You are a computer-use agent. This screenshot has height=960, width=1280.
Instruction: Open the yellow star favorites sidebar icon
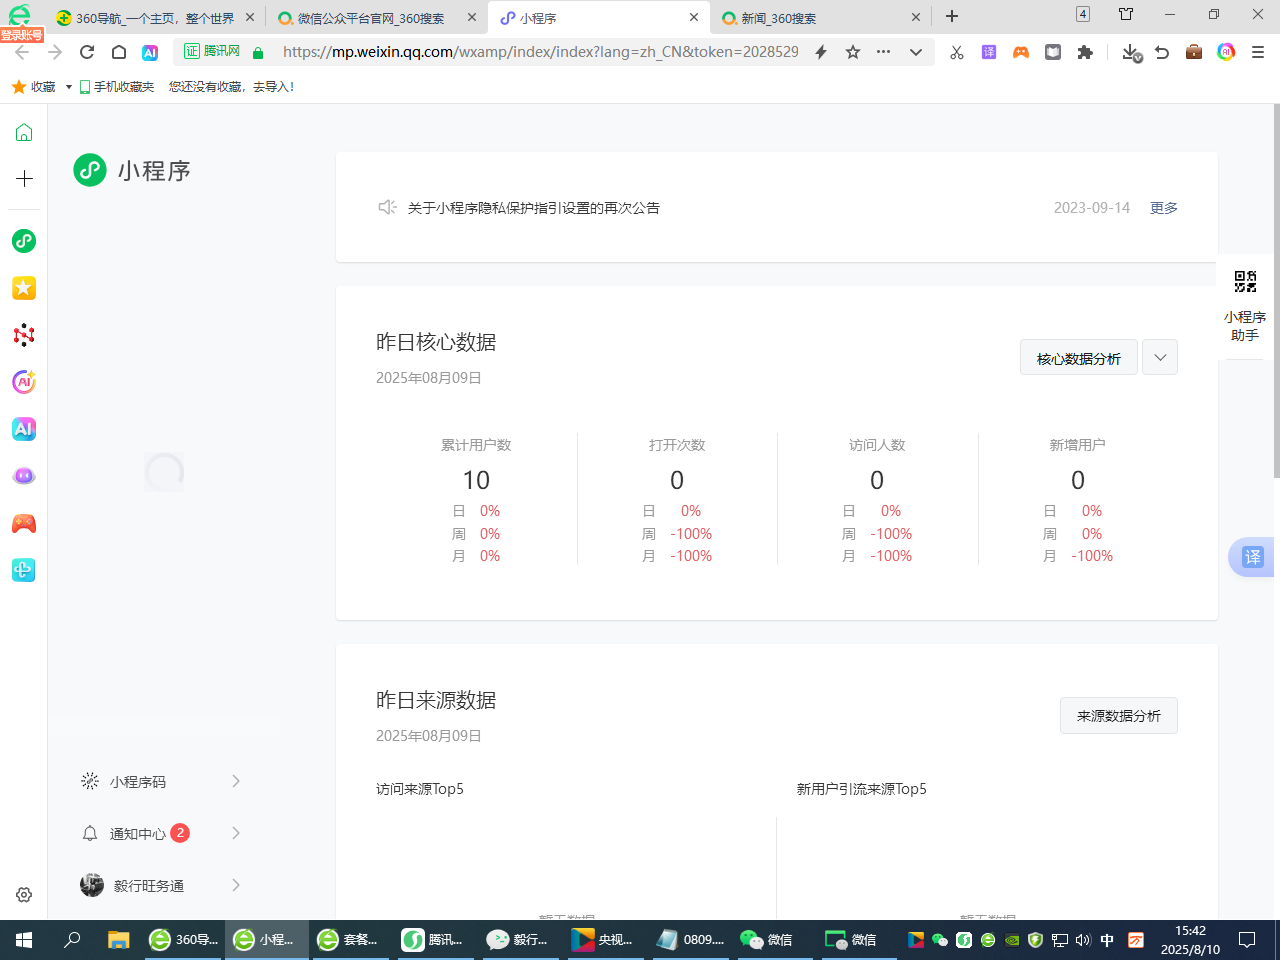pyautogui.click(x=24, y=288)
